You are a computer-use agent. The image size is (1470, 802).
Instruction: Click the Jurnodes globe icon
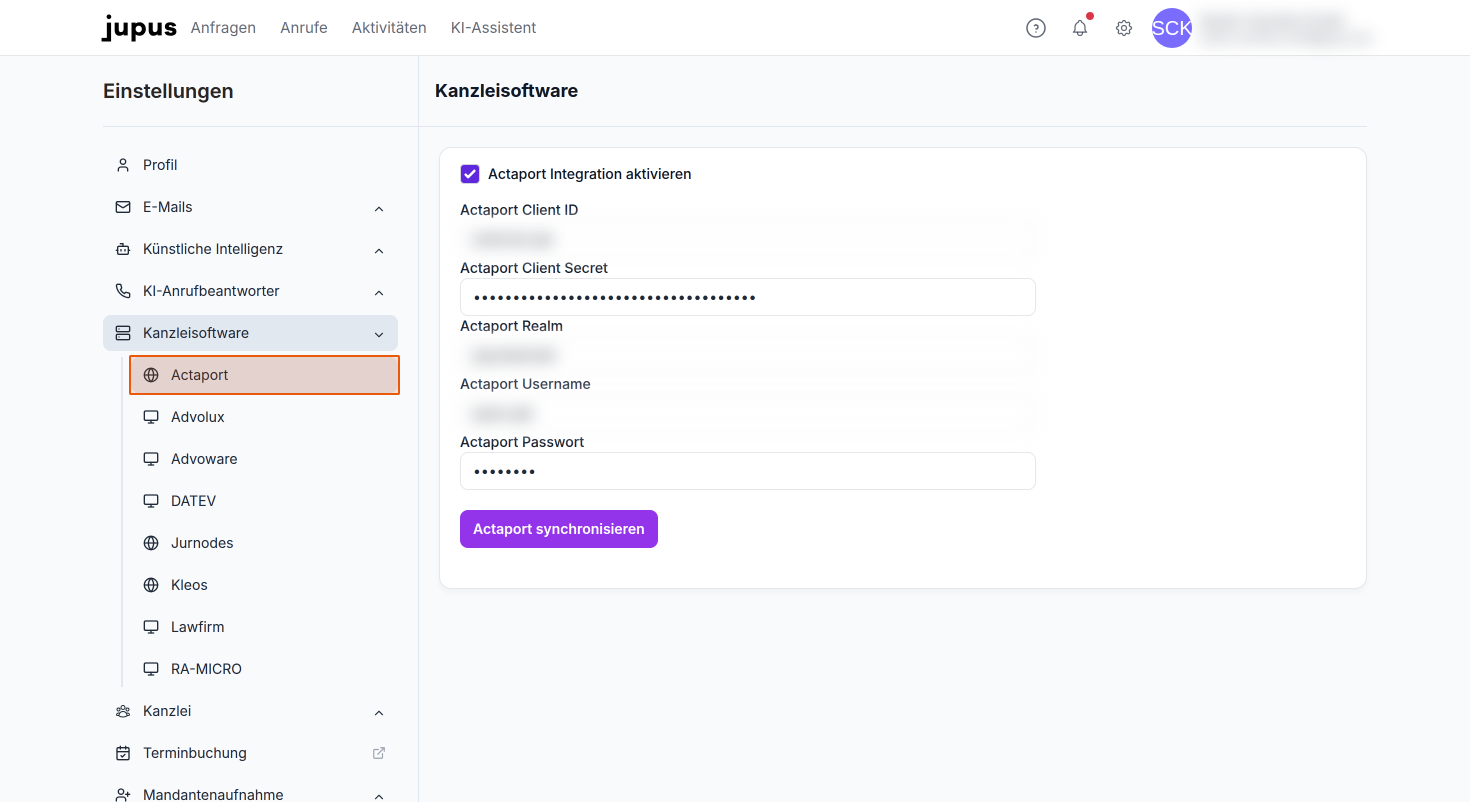[x=151, y=543]
